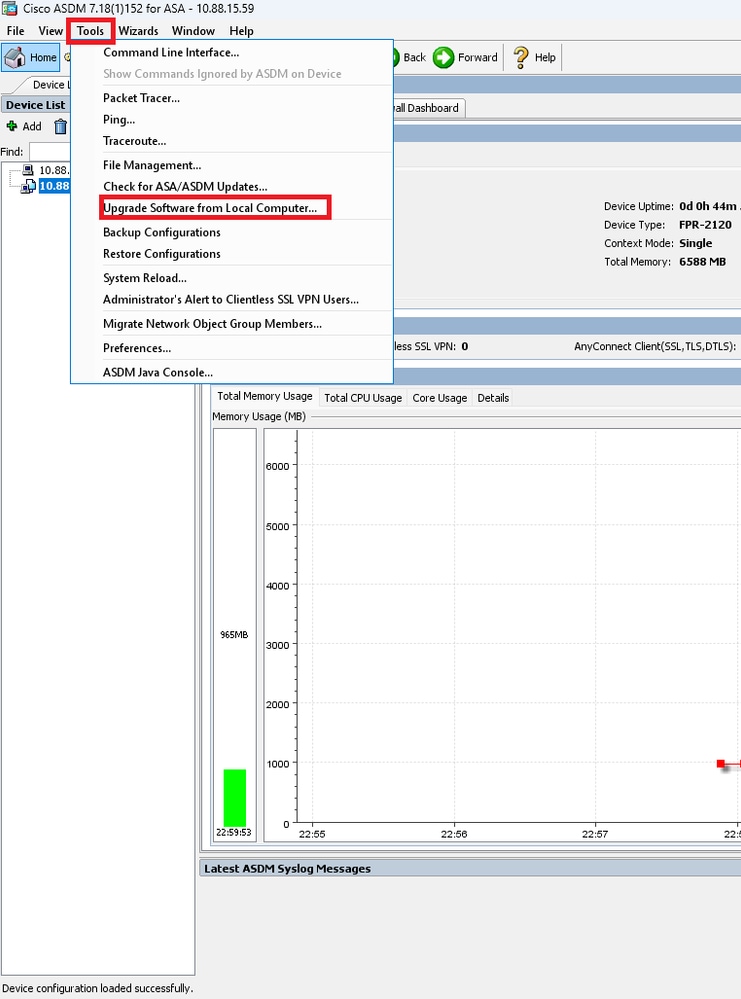741x999 pixels.
Task: Click the green memory usage bar
Action: point(234,798)
